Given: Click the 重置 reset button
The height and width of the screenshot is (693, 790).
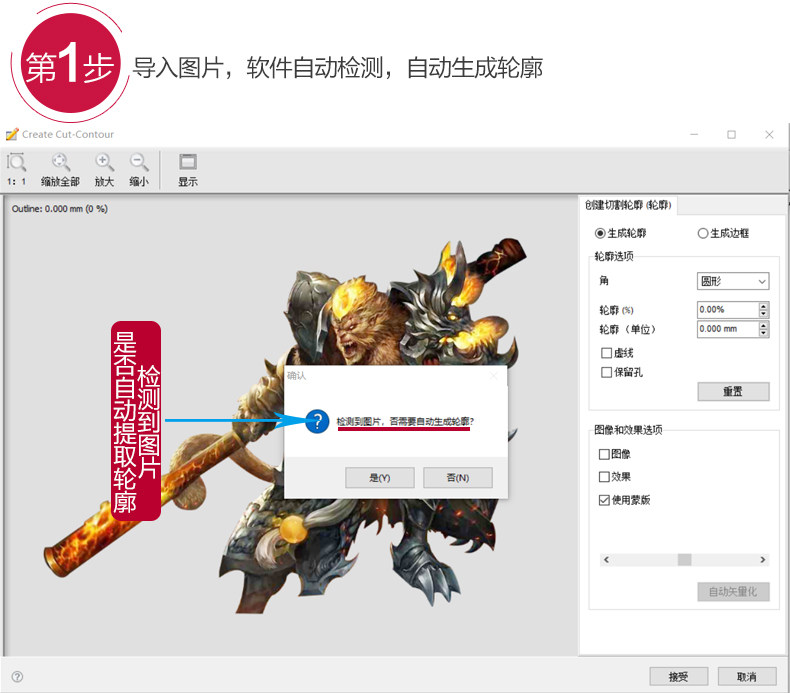Looking at the screenshot, I should (733, 391).
